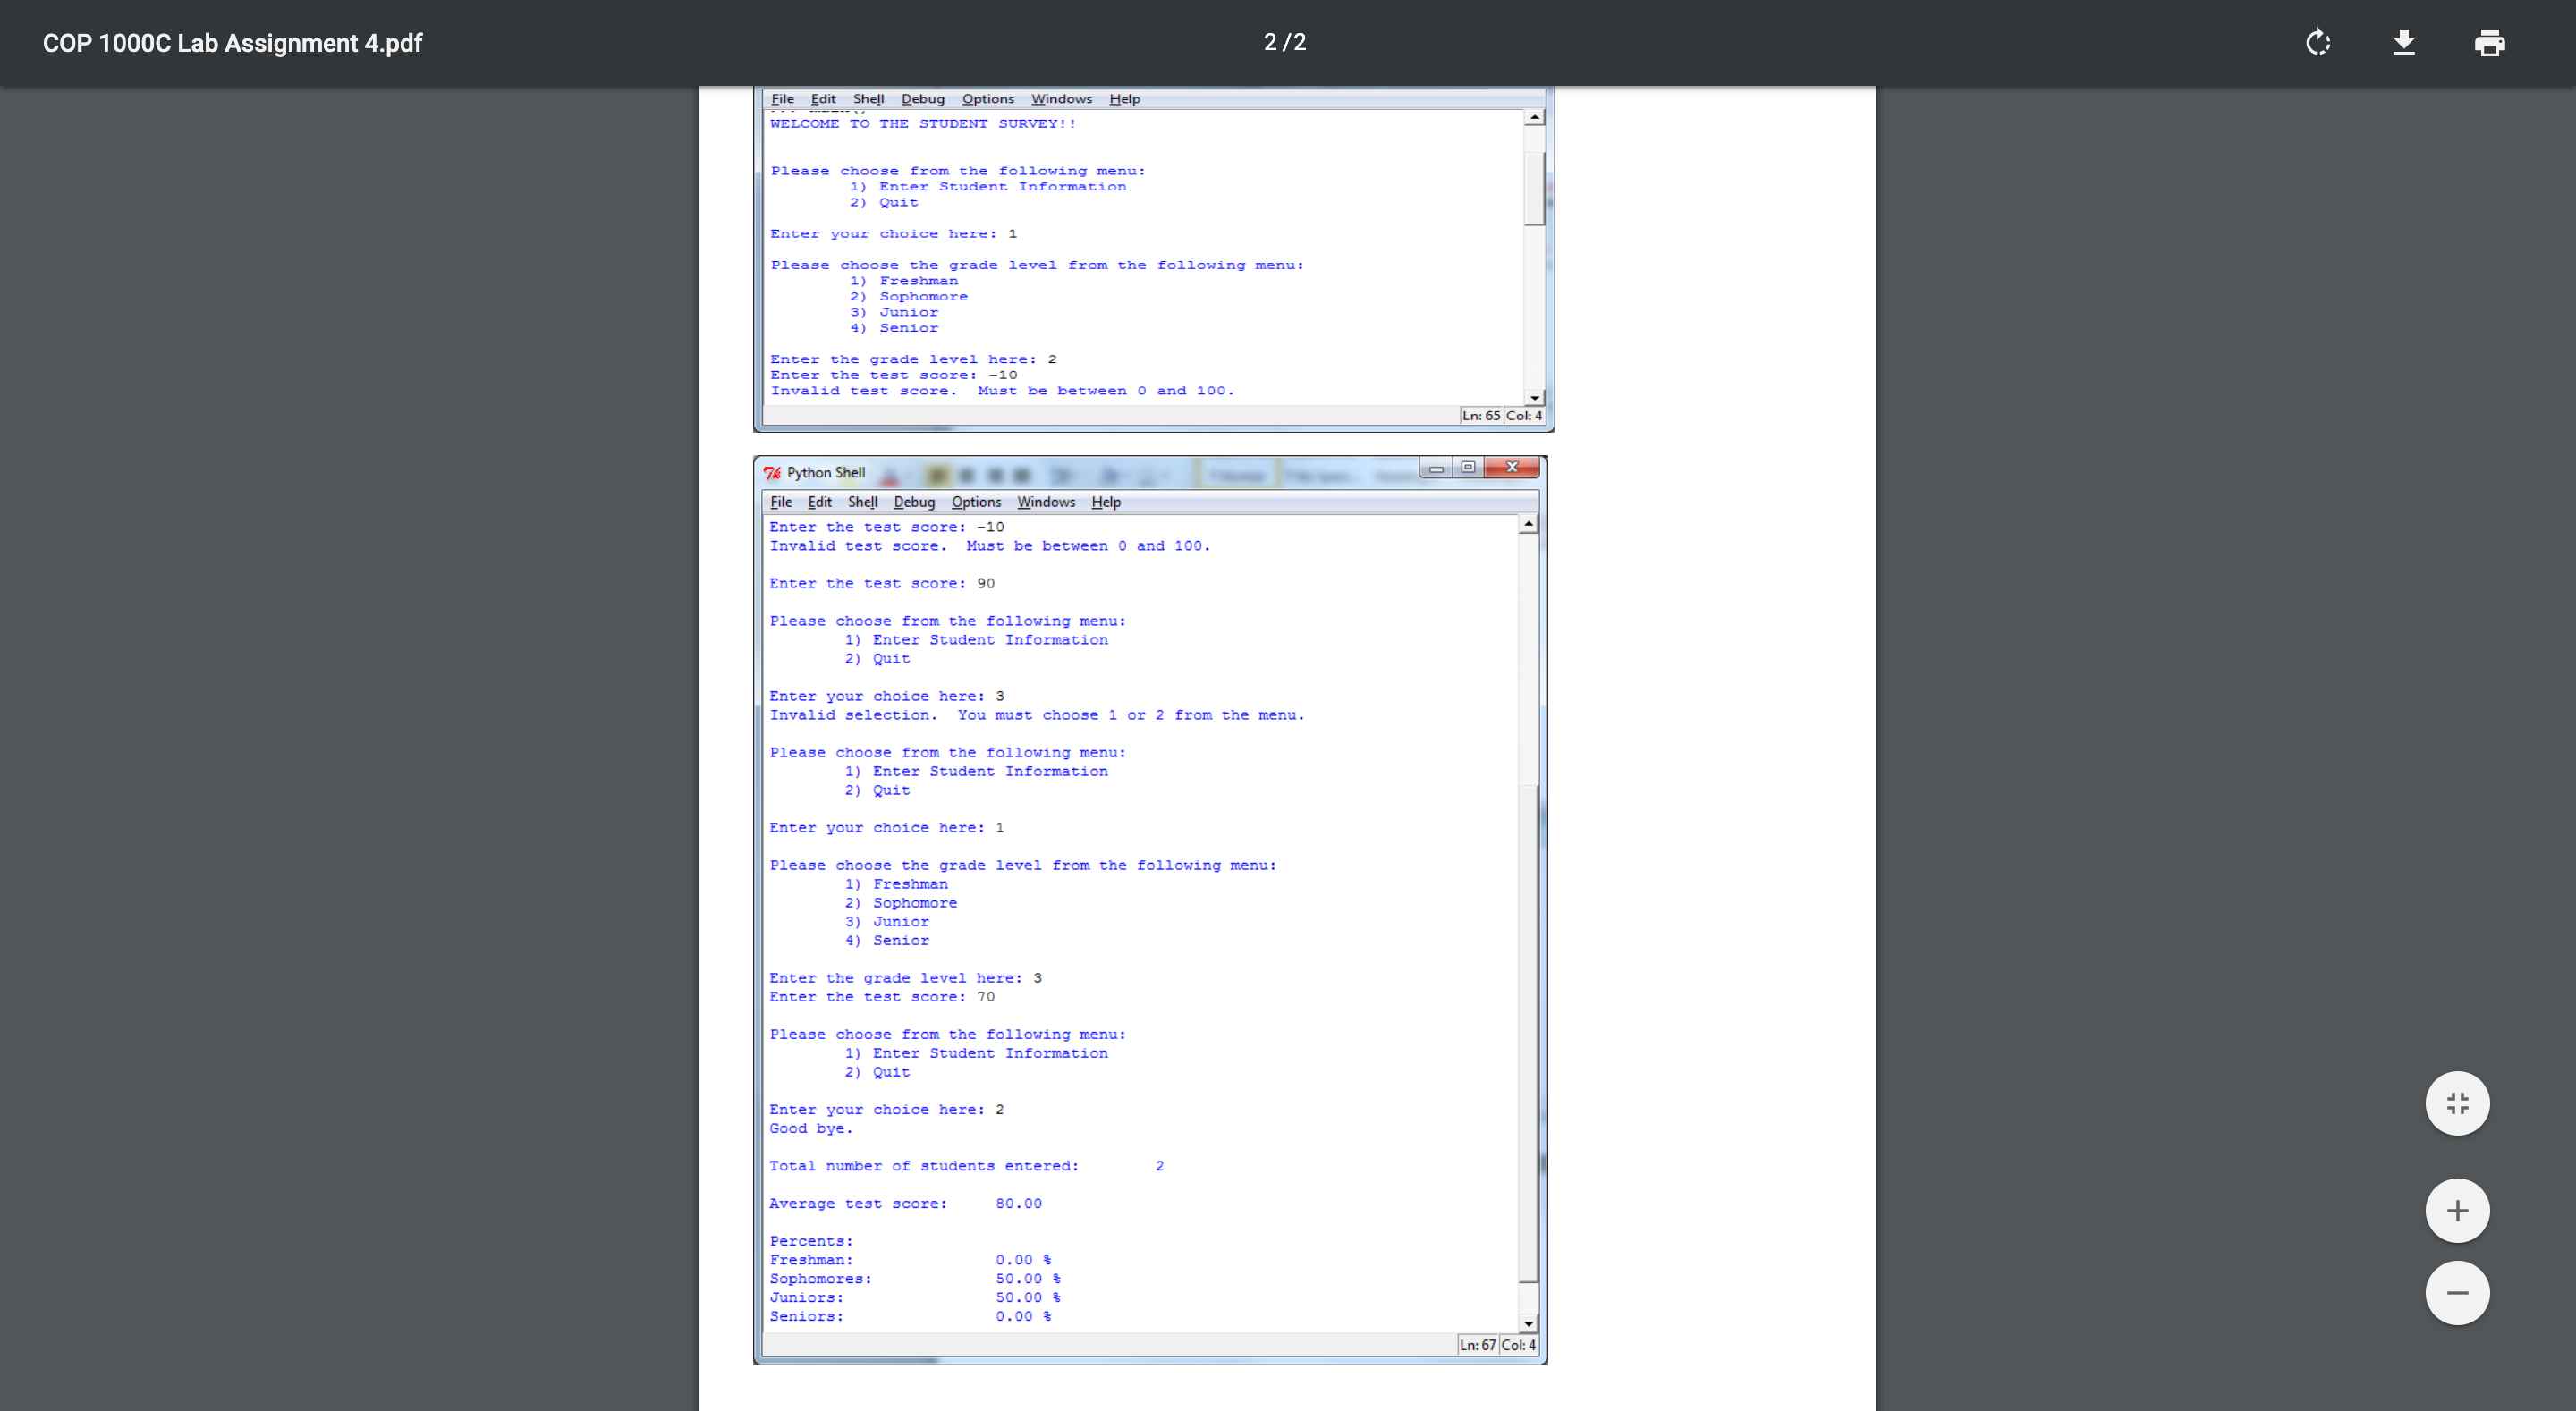Viewport: 2576px width, 1411px height.
Task: Click the Help menu in Shell toolbar
Action: pos(1106,503)
